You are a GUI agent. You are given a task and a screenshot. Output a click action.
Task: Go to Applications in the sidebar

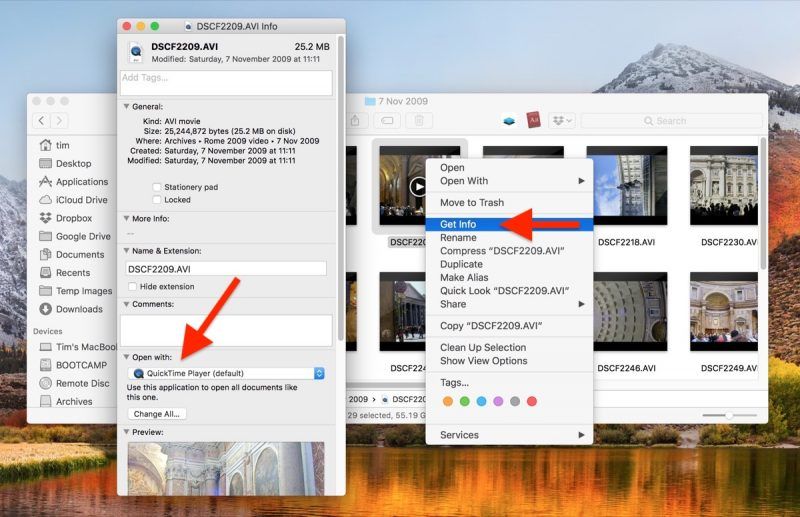tap(81, 182)
